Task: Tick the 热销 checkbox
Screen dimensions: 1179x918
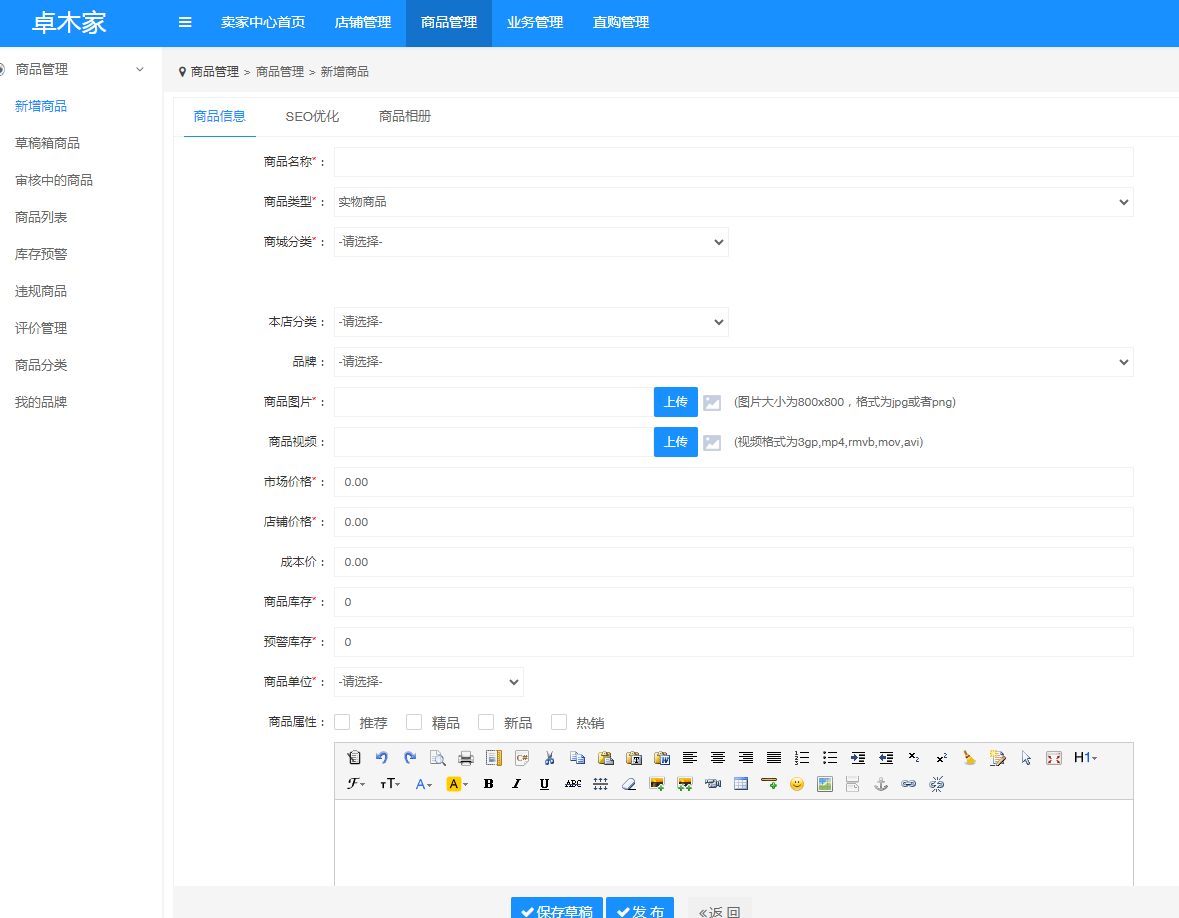Action: [559, 722]
